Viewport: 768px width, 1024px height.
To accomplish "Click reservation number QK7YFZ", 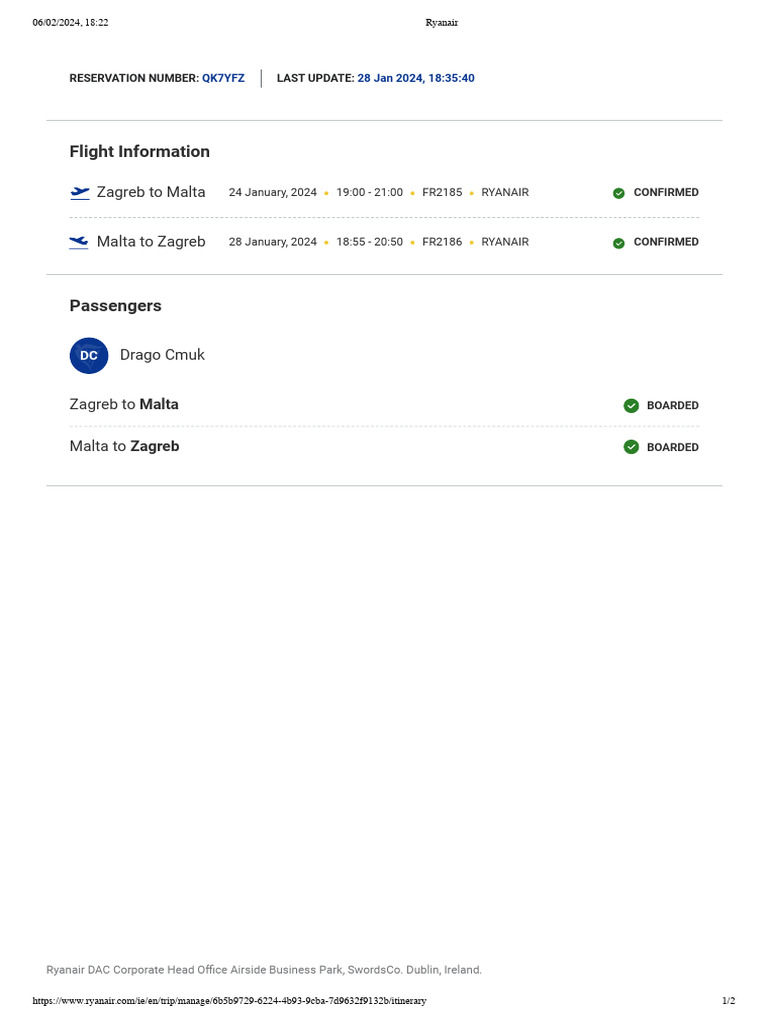I will 223,78.
